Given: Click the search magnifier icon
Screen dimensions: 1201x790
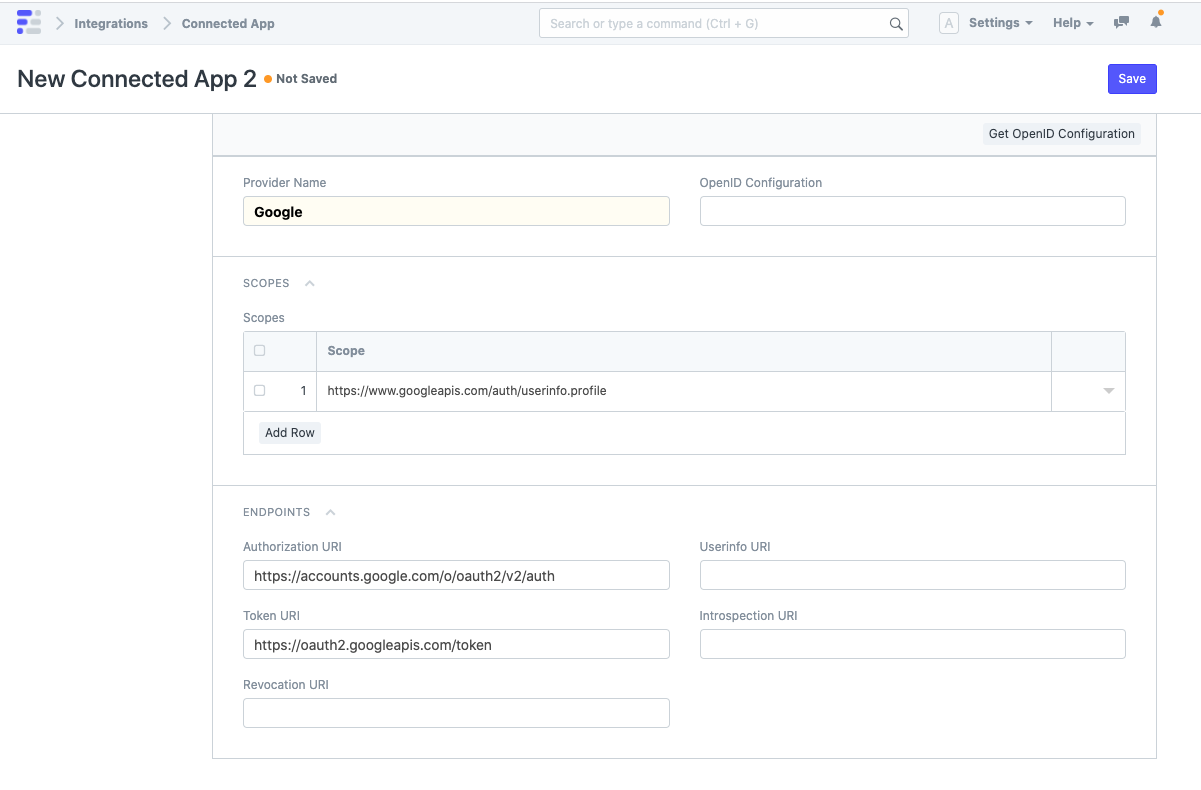Looking at the screenshot, I should [x=895, y=23].
